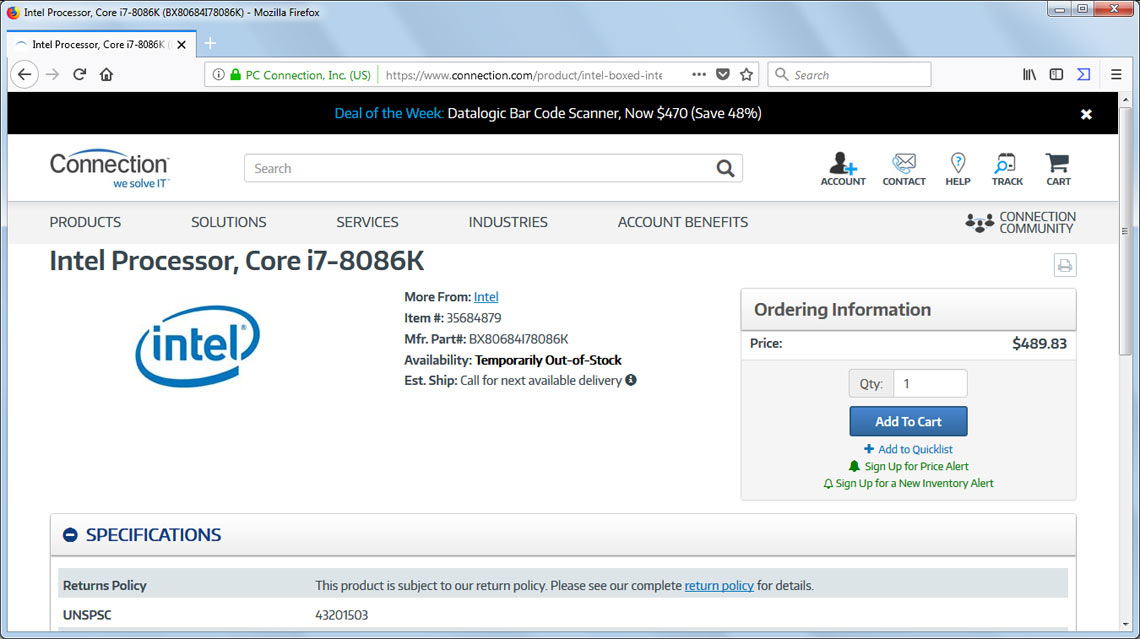
Task: Click the page vertical scrollbar thumb
Action: point(1125,230)
